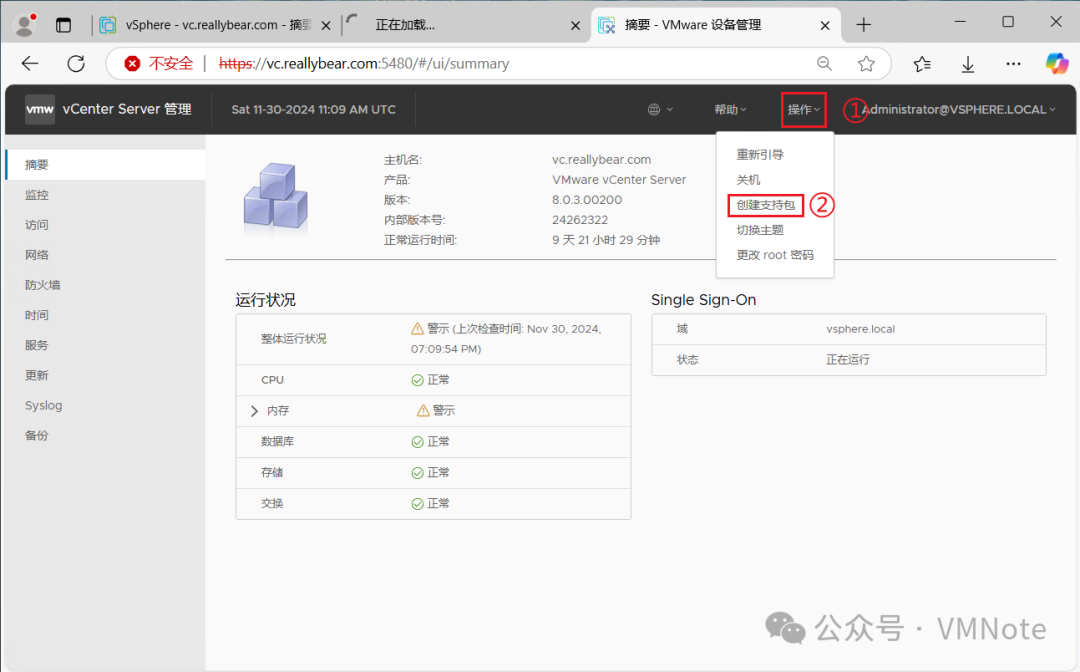Viewport: 1080px width, 672px height.
Task: Add page to favorites star icon
Action: tap(866, 64)
